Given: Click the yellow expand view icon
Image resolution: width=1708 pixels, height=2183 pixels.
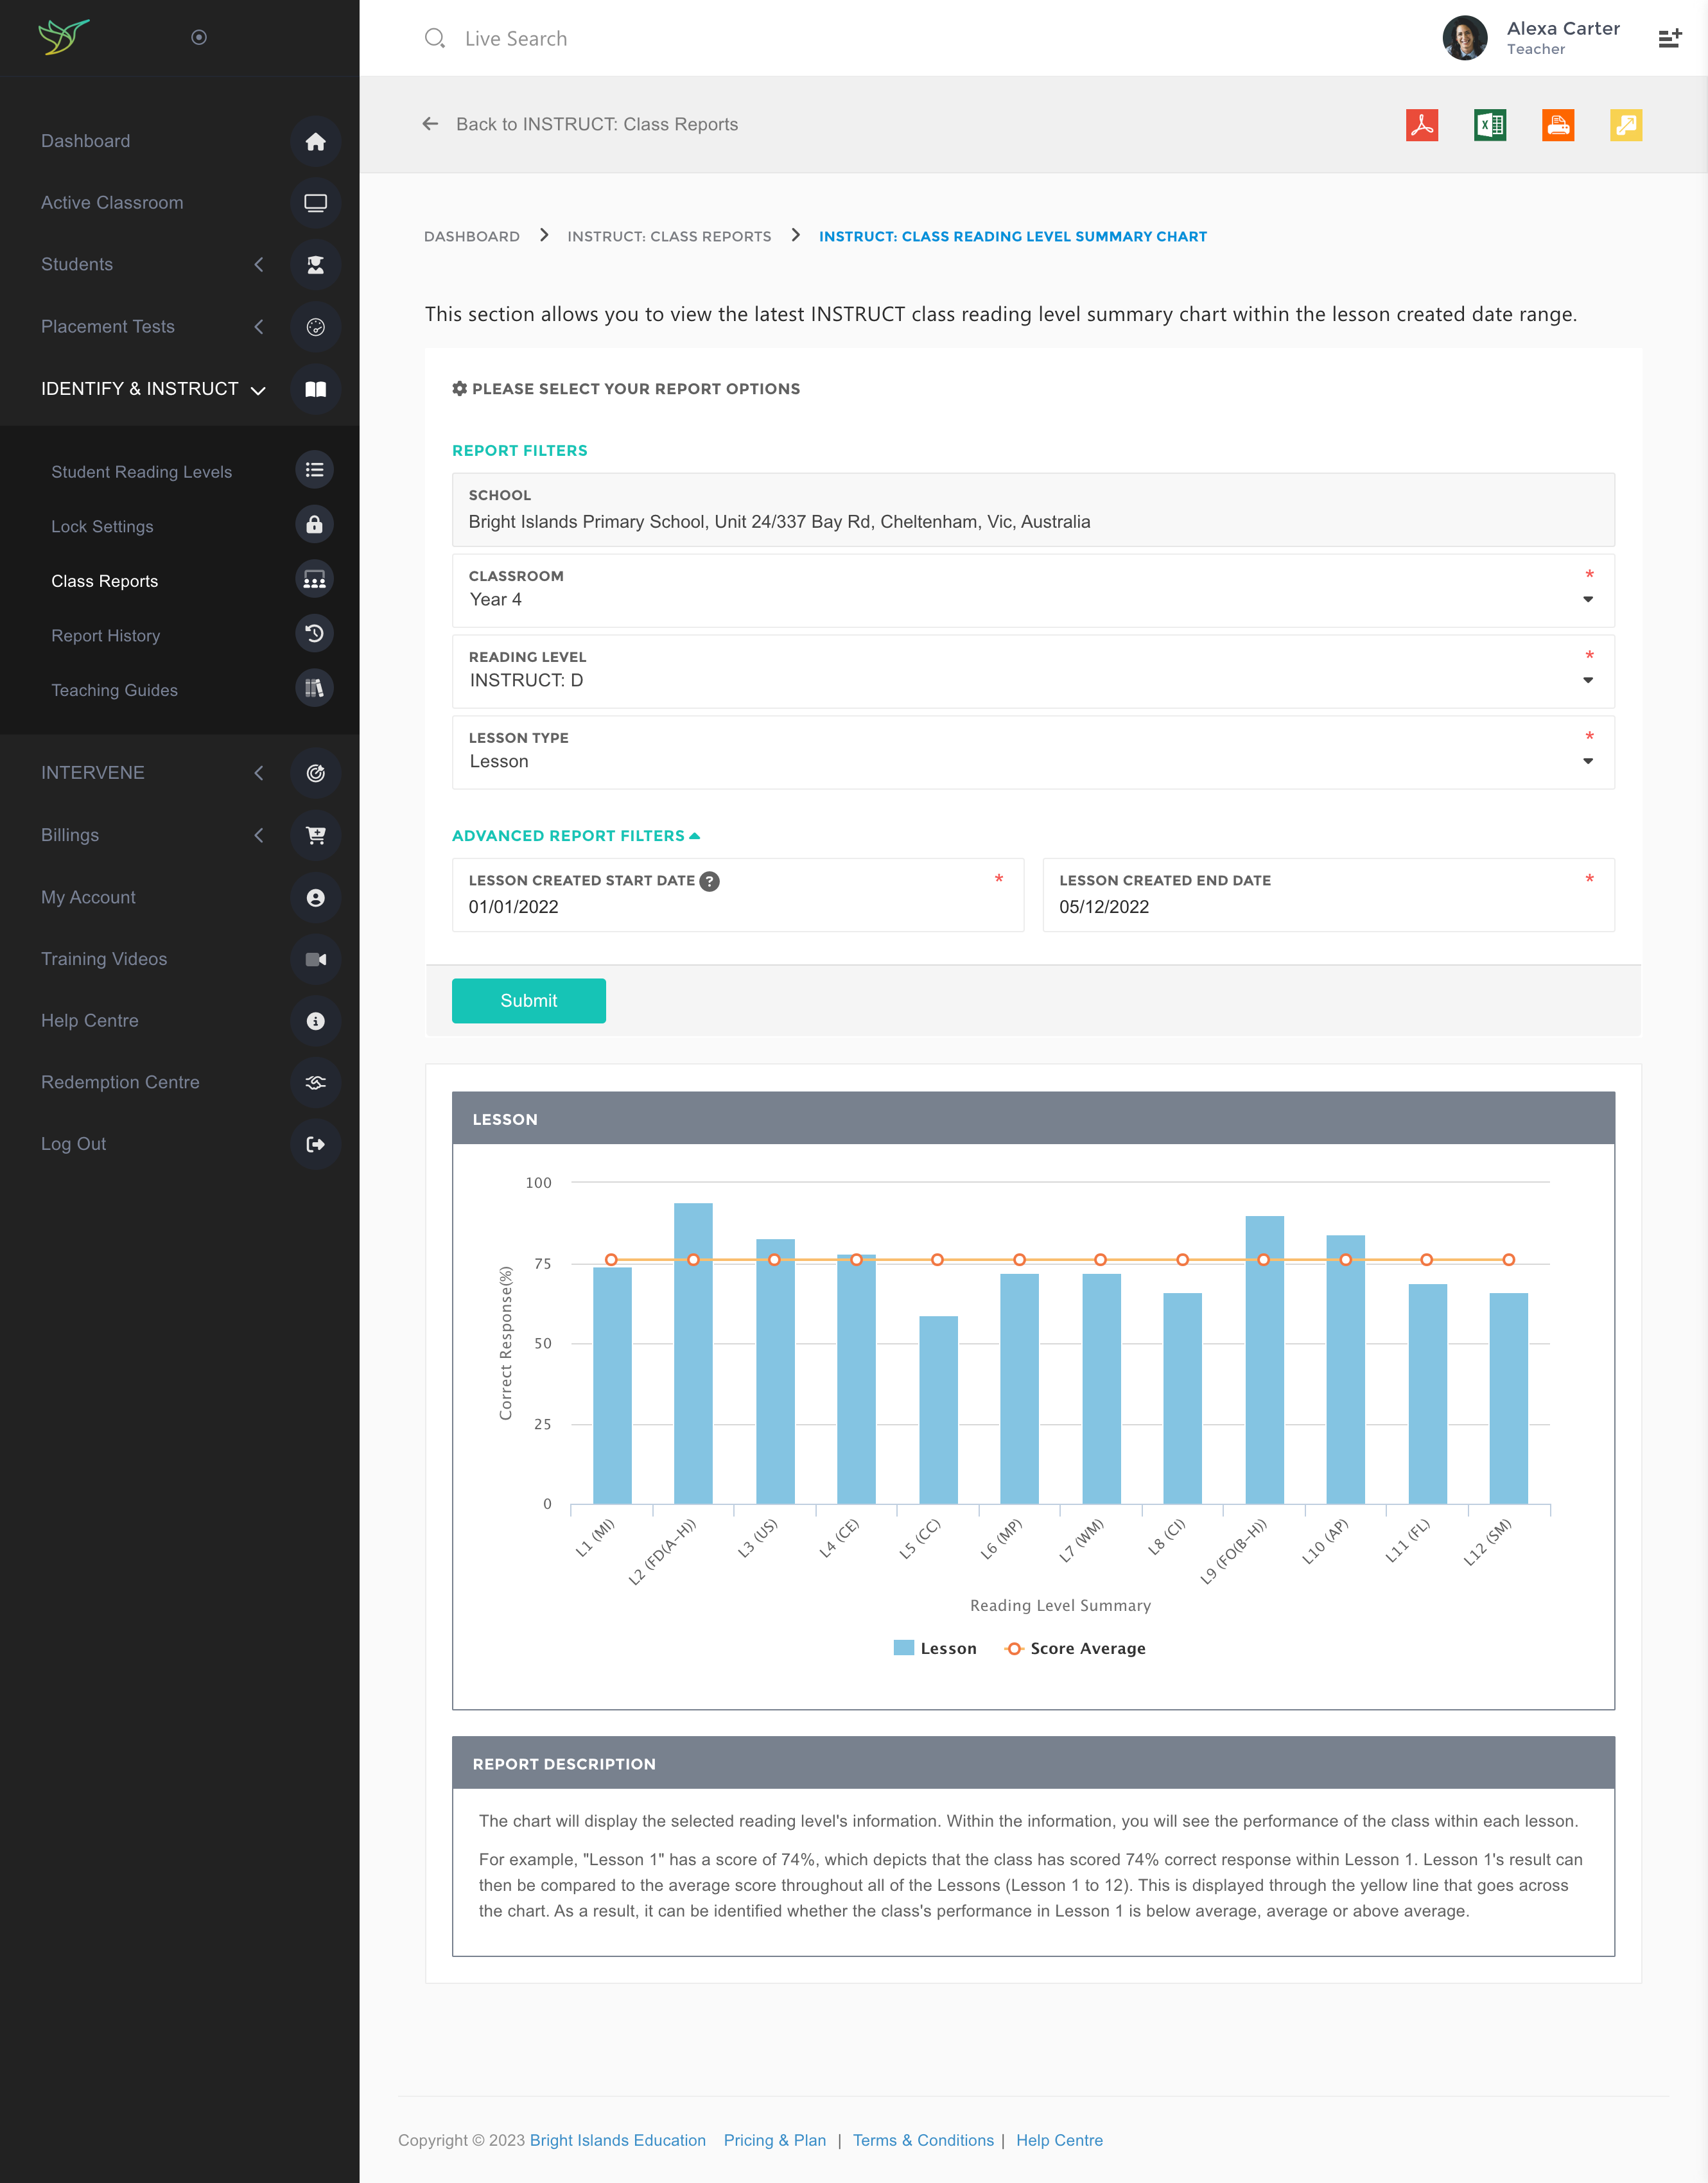Looking at the screenshot, I should pos(1625,125).
